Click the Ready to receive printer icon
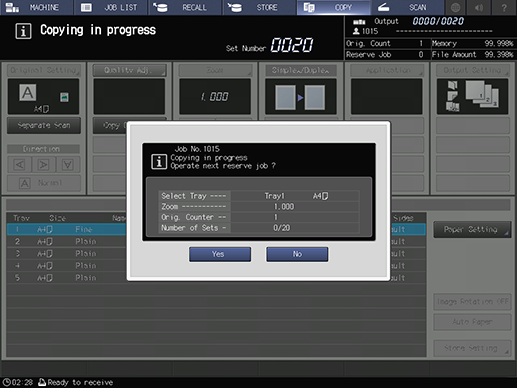Image resolution: width=517 pixels, height=388 pixels. click(42, 382)
